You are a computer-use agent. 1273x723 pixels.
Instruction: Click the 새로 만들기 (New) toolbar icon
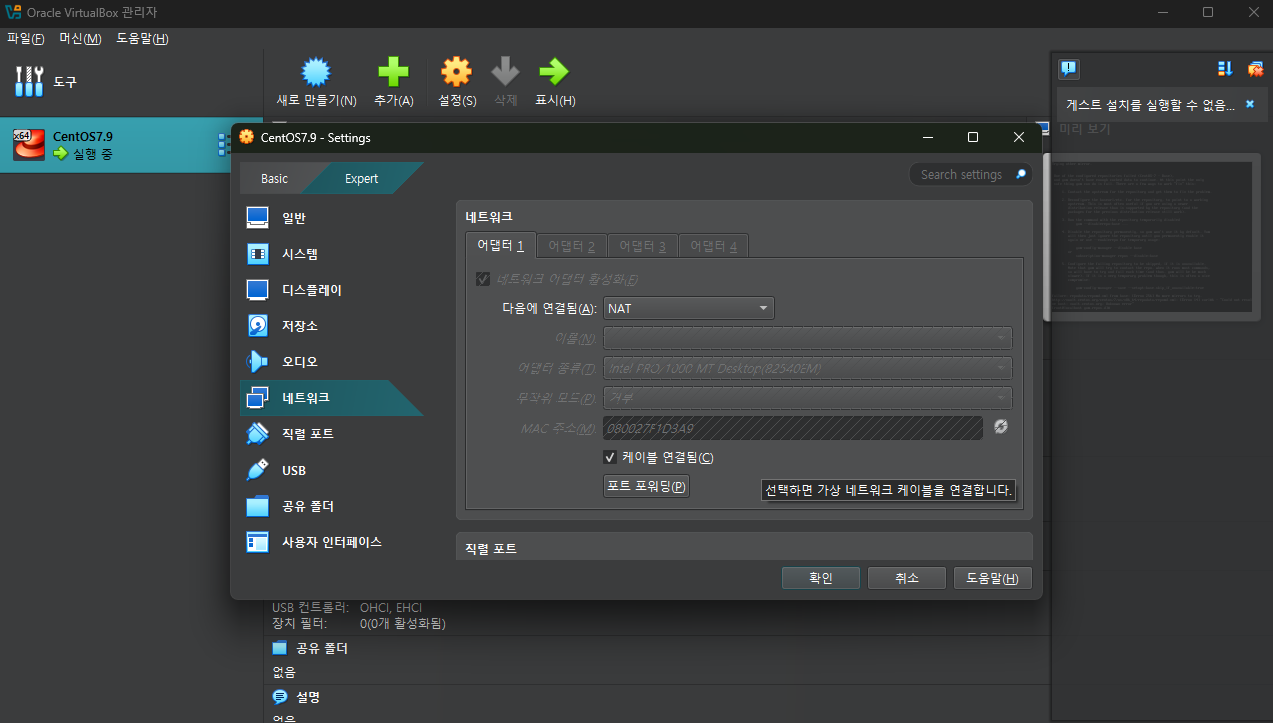(316, 72)
